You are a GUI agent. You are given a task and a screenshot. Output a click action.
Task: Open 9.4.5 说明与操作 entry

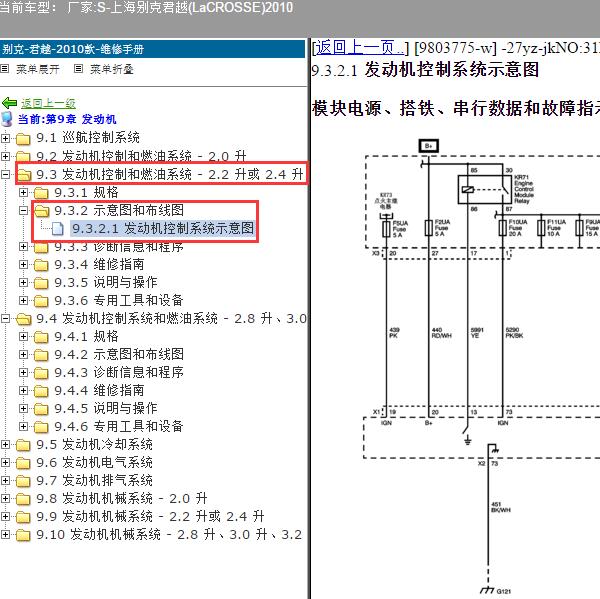tap(106, 408)
